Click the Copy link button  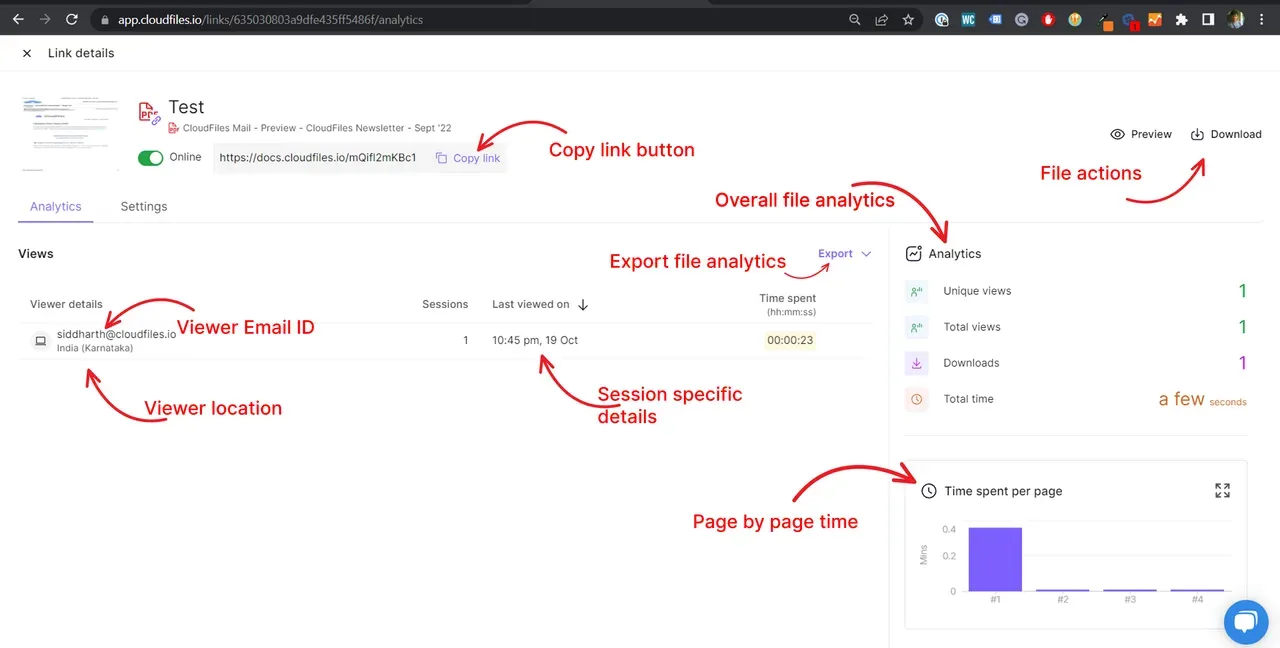[468, 158]
